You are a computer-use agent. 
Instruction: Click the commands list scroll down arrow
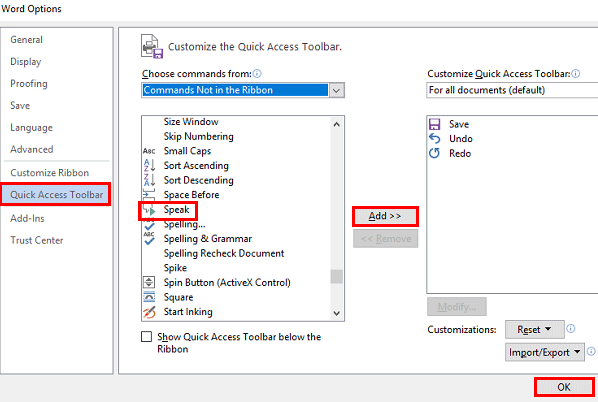click(336, 314)
